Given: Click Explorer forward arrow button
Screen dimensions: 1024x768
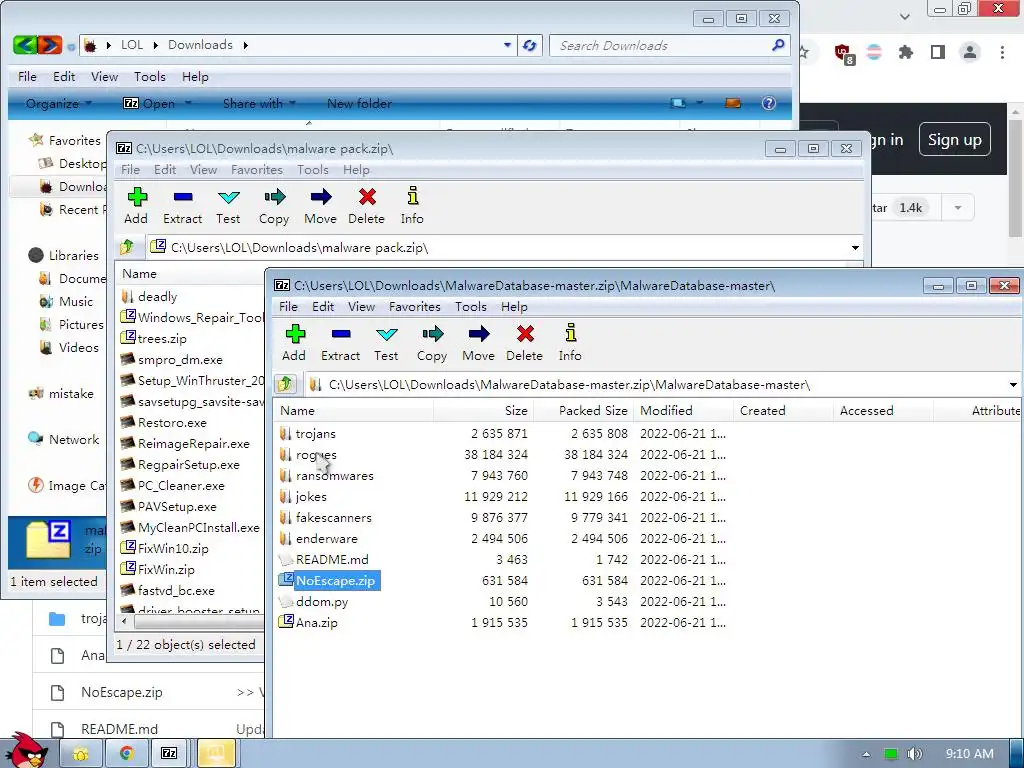Looking at the screenshot, I should 50,45.
